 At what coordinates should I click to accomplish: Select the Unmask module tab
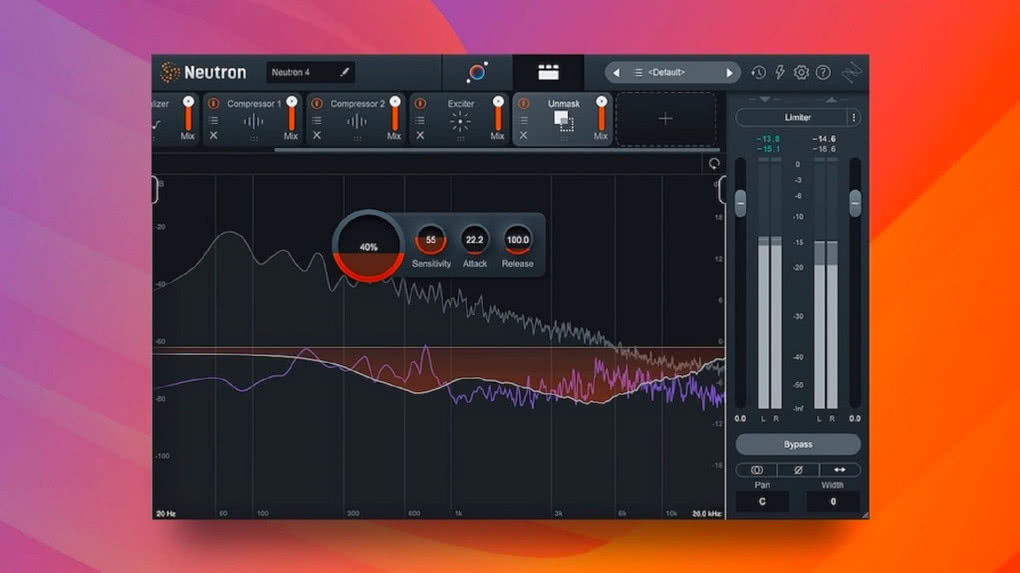tap(563, 120)
